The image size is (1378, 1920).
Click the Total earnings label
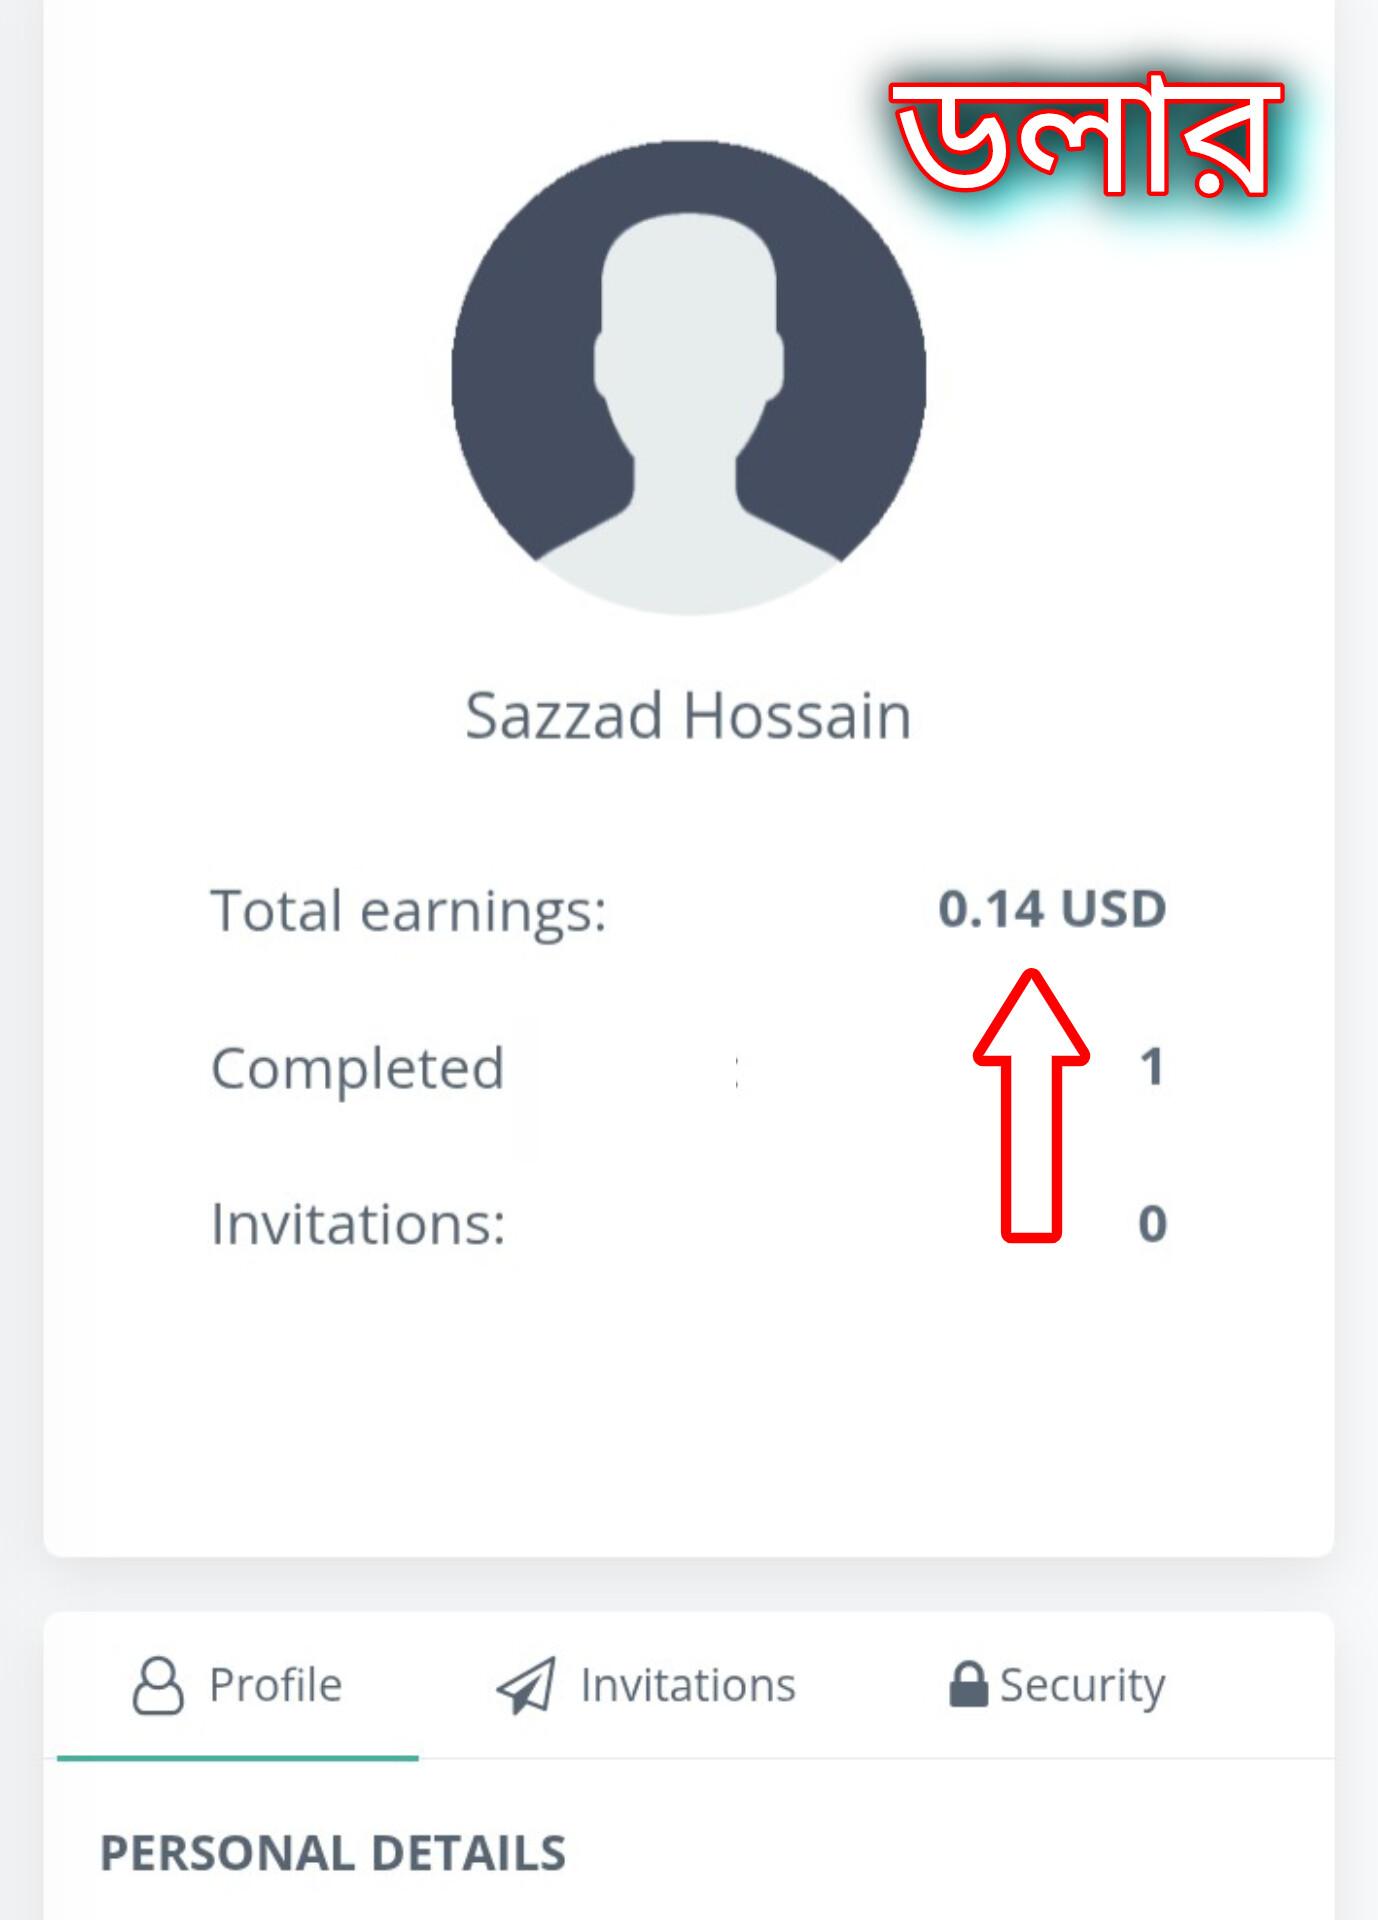408,911
